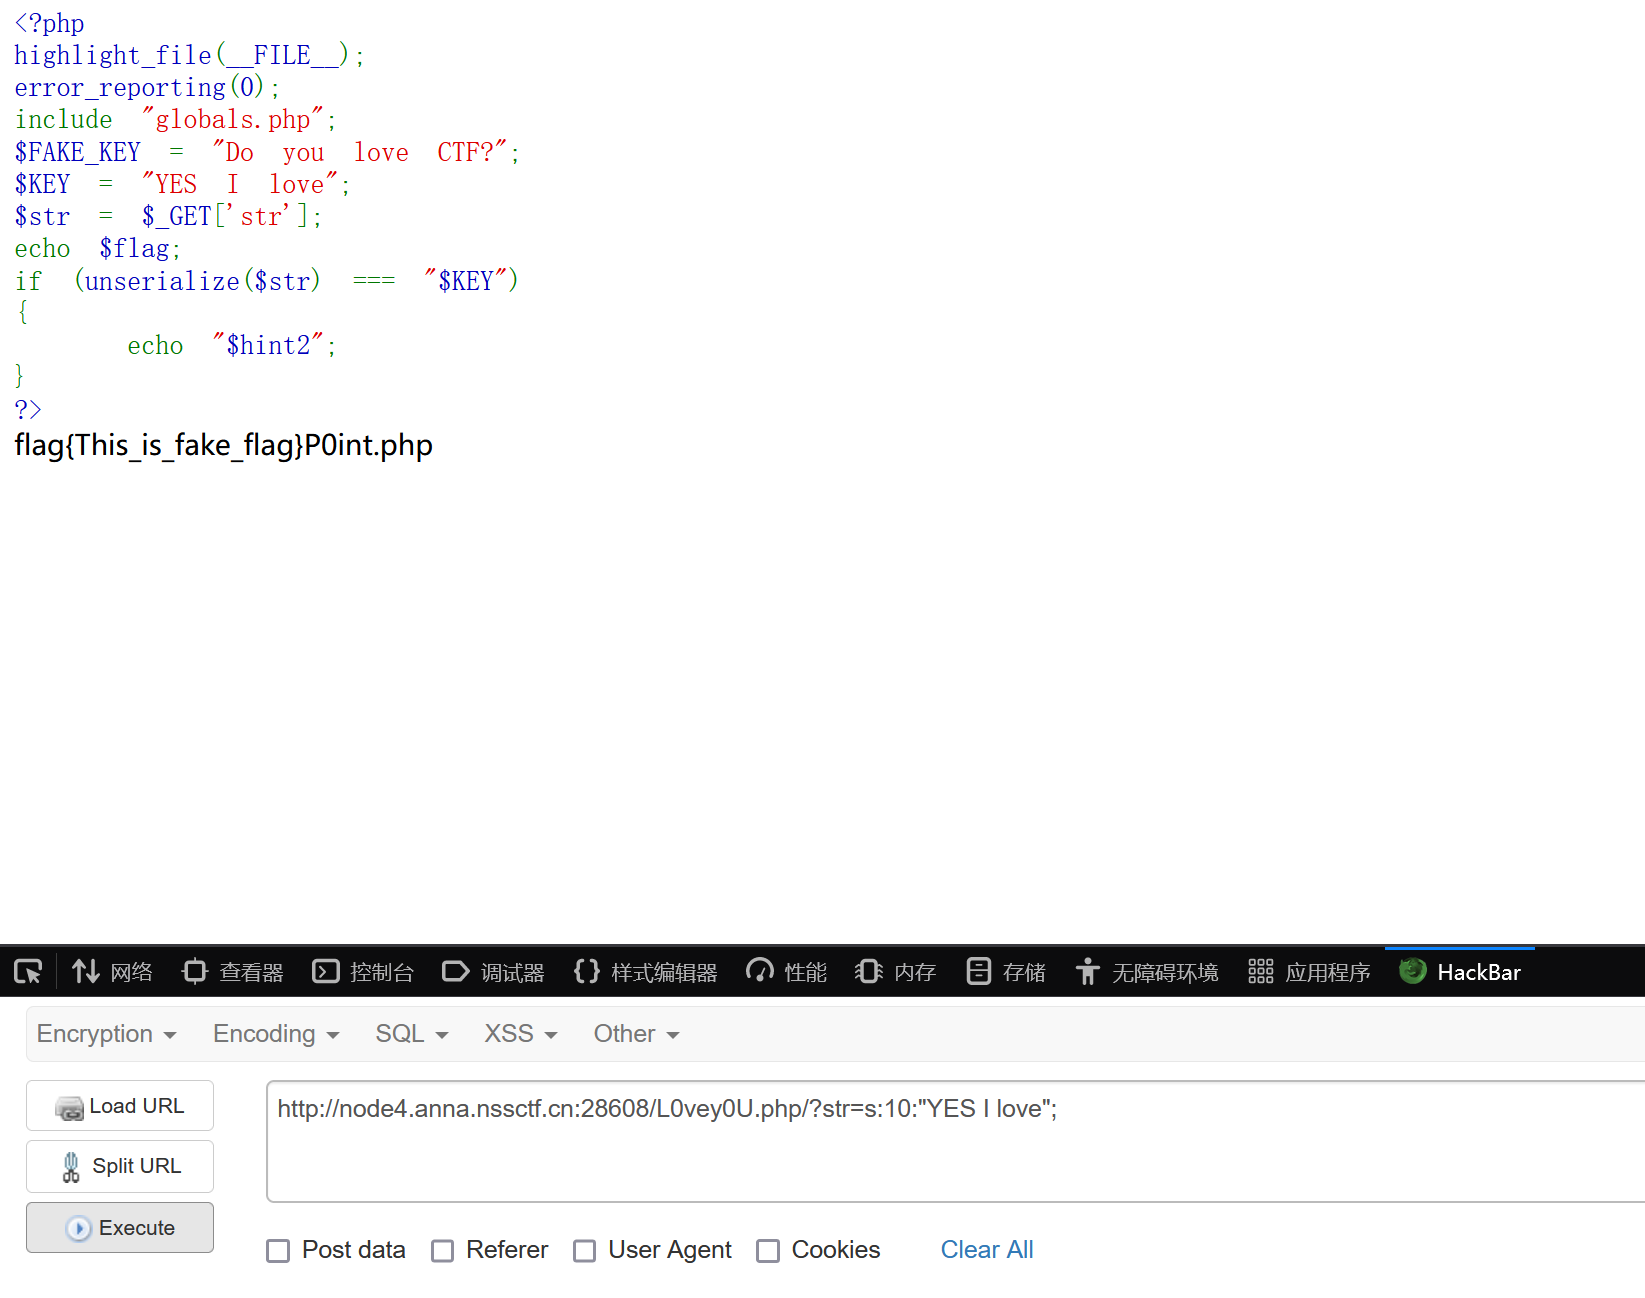
Task: Click inside the HackBar URL text field
Action: [x=950, y=1141]
